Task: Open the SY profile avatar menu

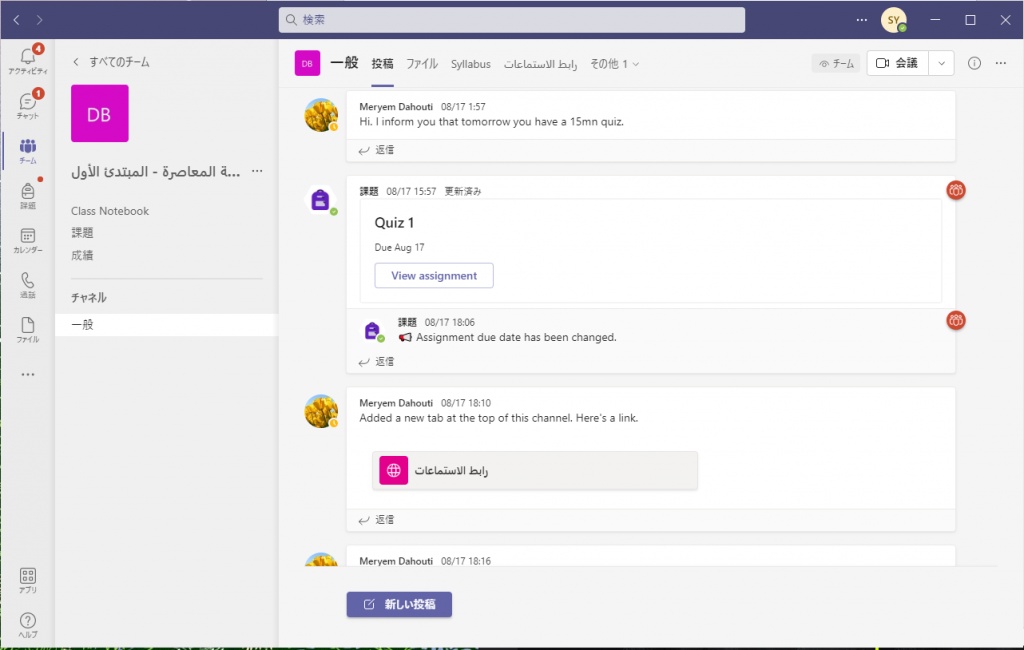Action: tap(893, 20)
